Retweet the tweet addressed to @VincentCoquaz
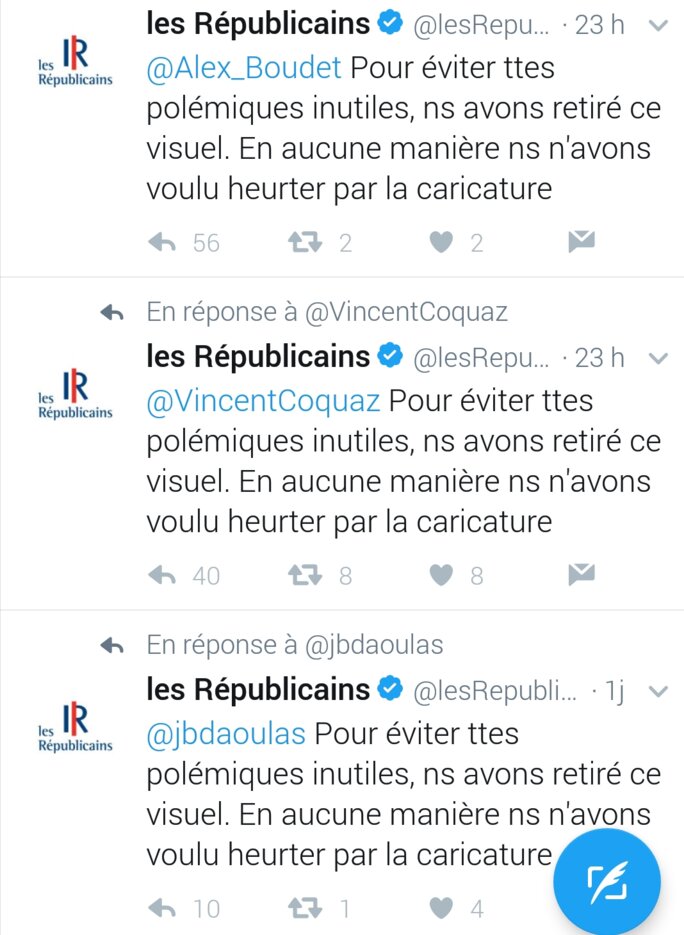 [x=305, y=575]
